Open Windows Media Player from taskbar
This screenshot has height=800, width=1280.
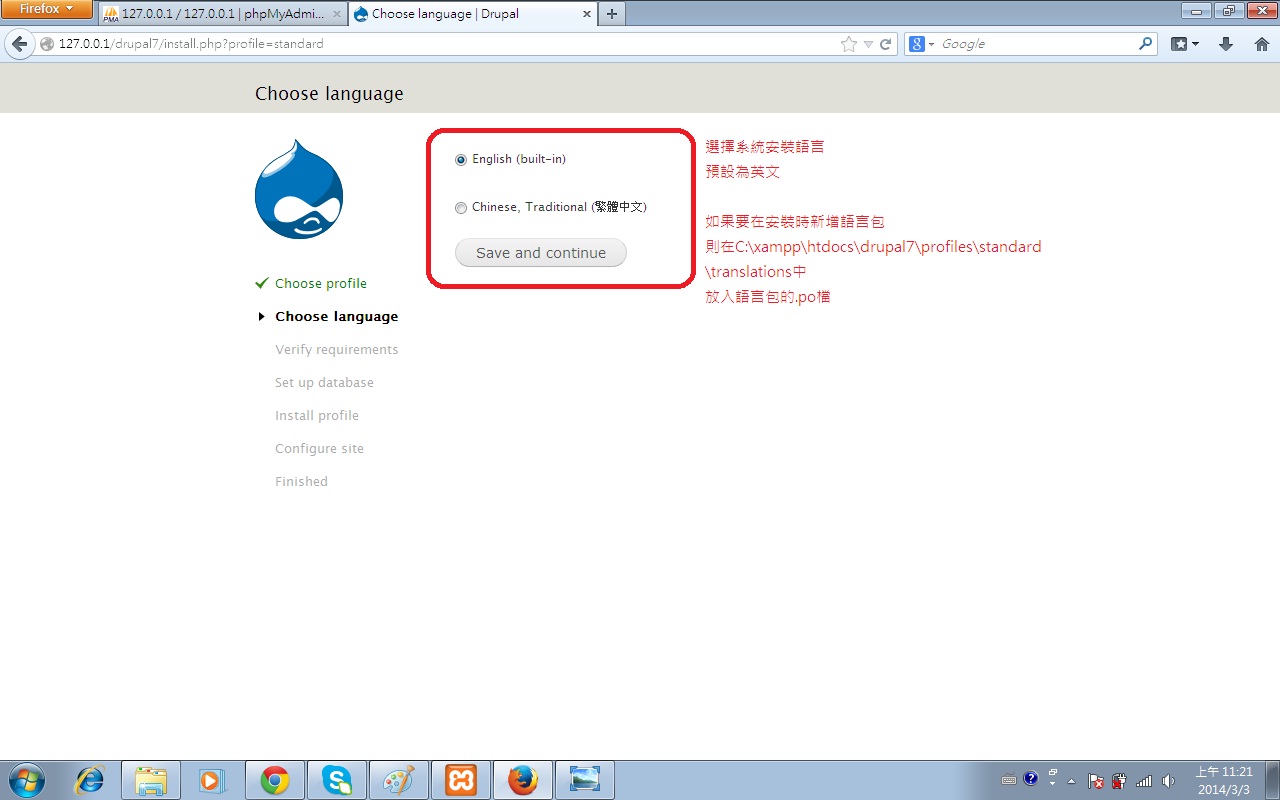pyautogui.click(x=213, y=780)
